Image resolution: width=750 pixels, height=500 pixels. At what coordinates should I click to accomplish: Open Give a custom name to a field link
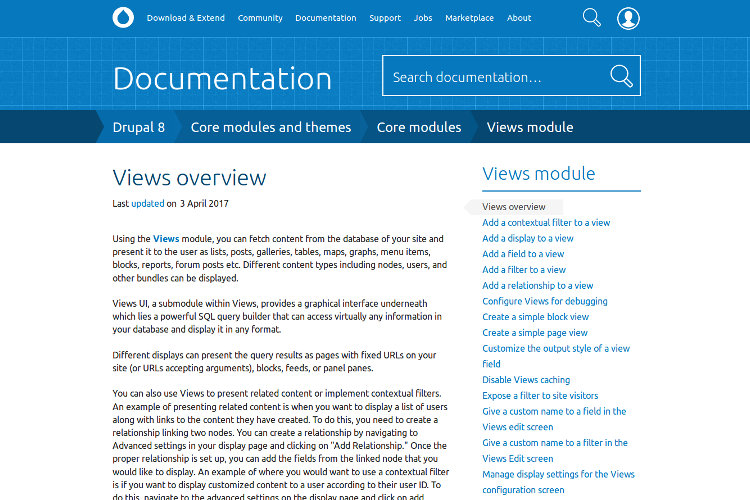554,419
